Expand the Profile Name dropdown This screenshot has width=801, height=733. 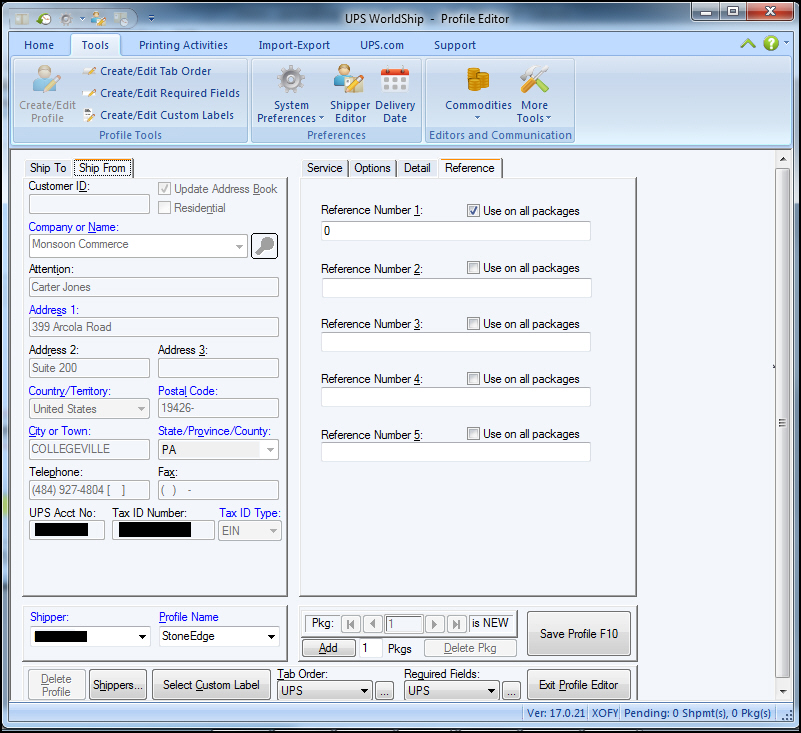271,636
